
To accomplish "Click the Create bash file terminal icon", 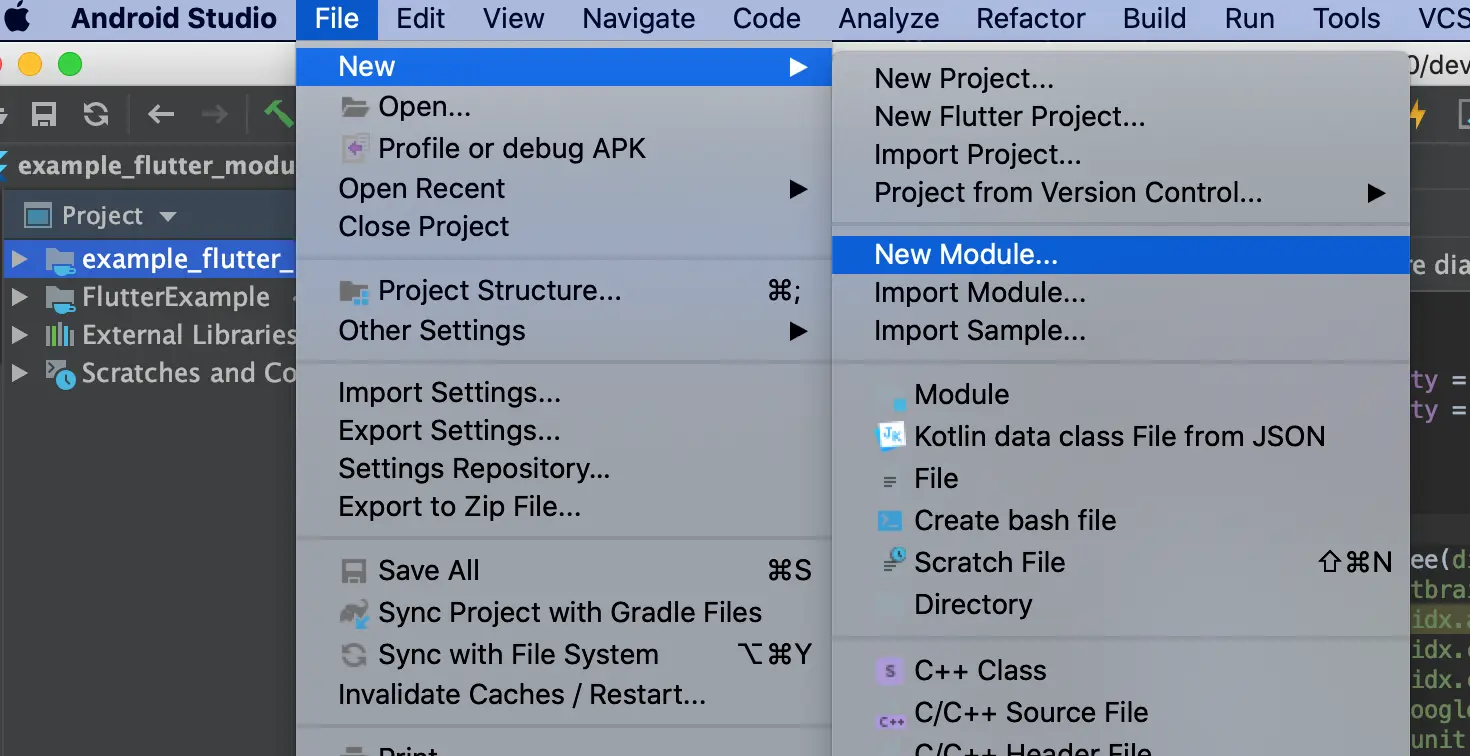I will 890,520.
